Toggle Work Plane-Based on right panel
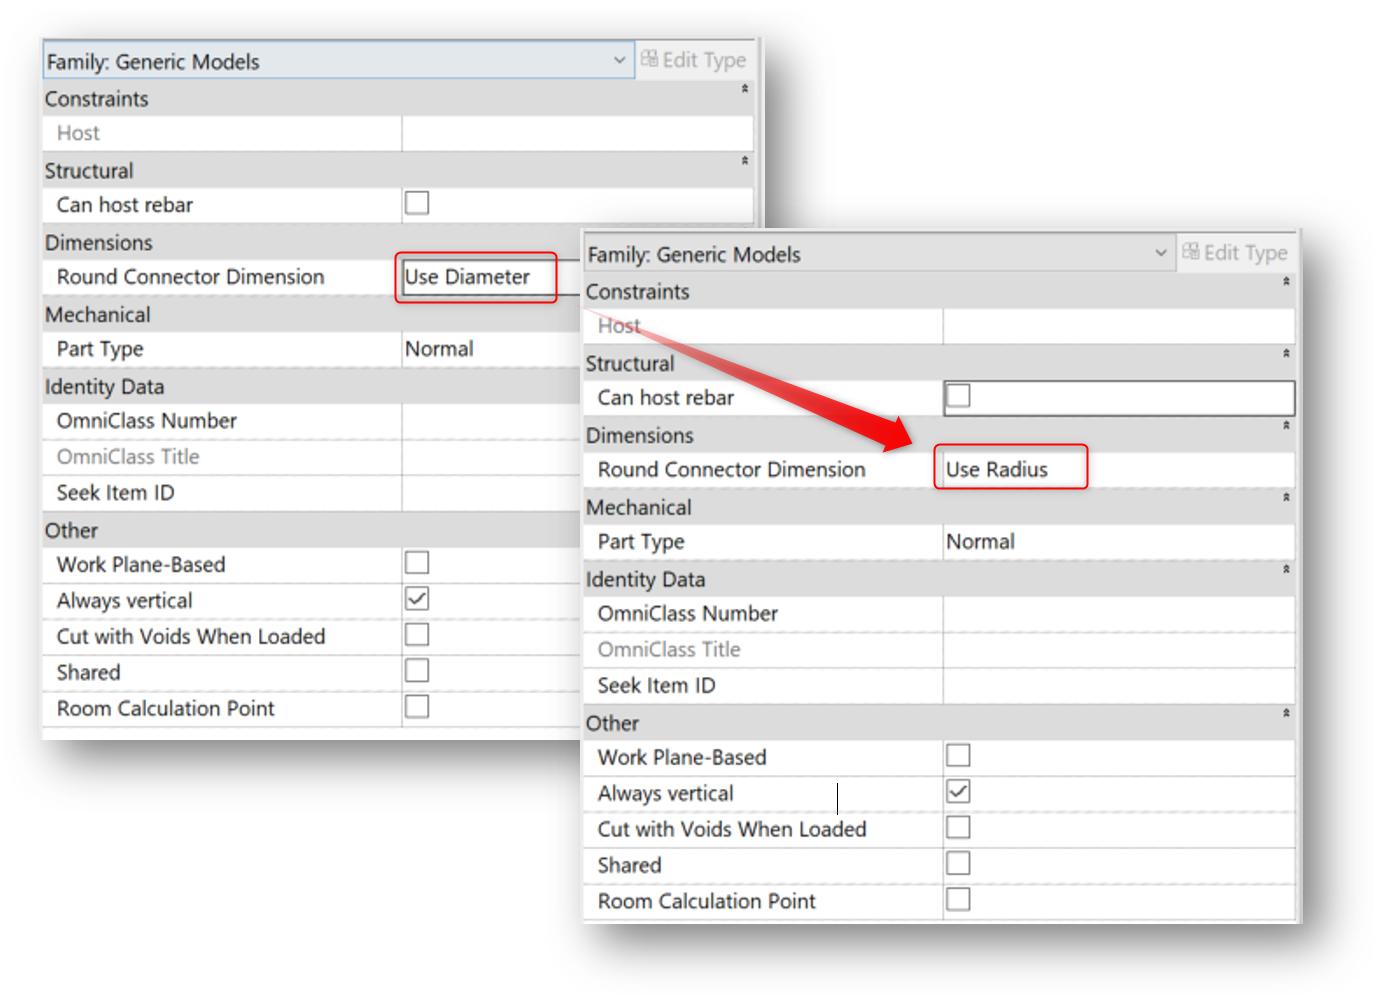Screen dimensions: 1376x995 click(958, 754)
